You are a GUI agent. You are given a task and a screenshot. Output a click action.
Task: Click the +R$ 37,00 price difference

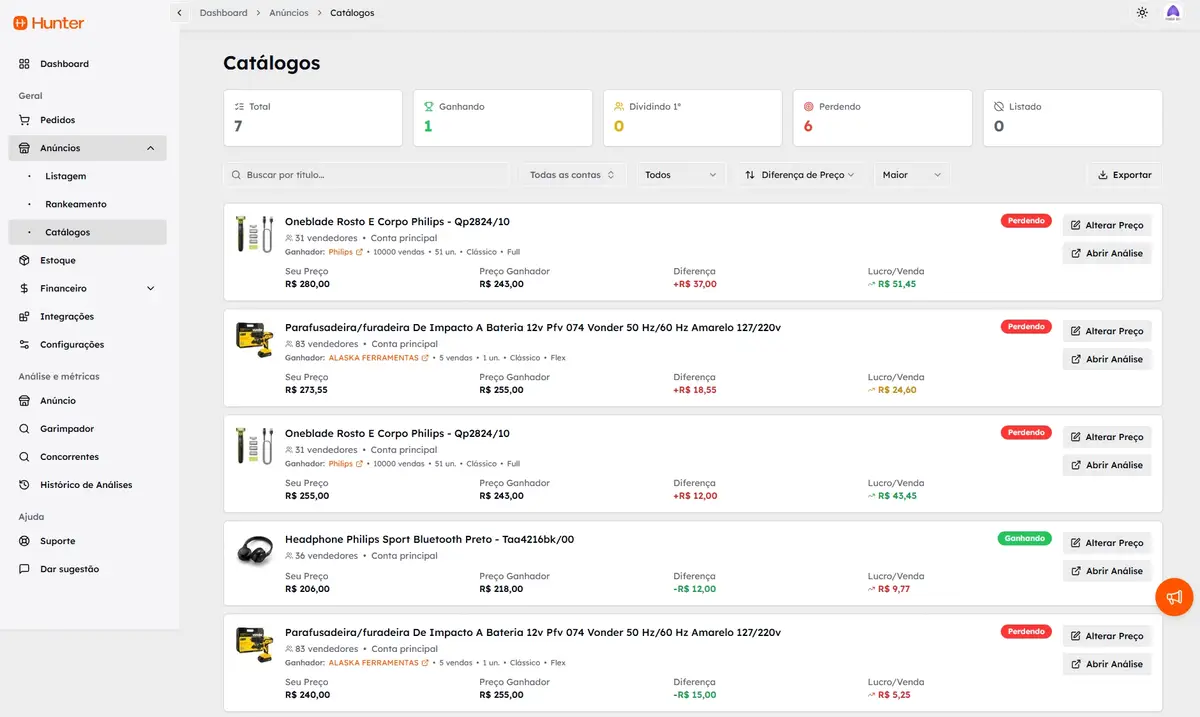pos(695,284)
